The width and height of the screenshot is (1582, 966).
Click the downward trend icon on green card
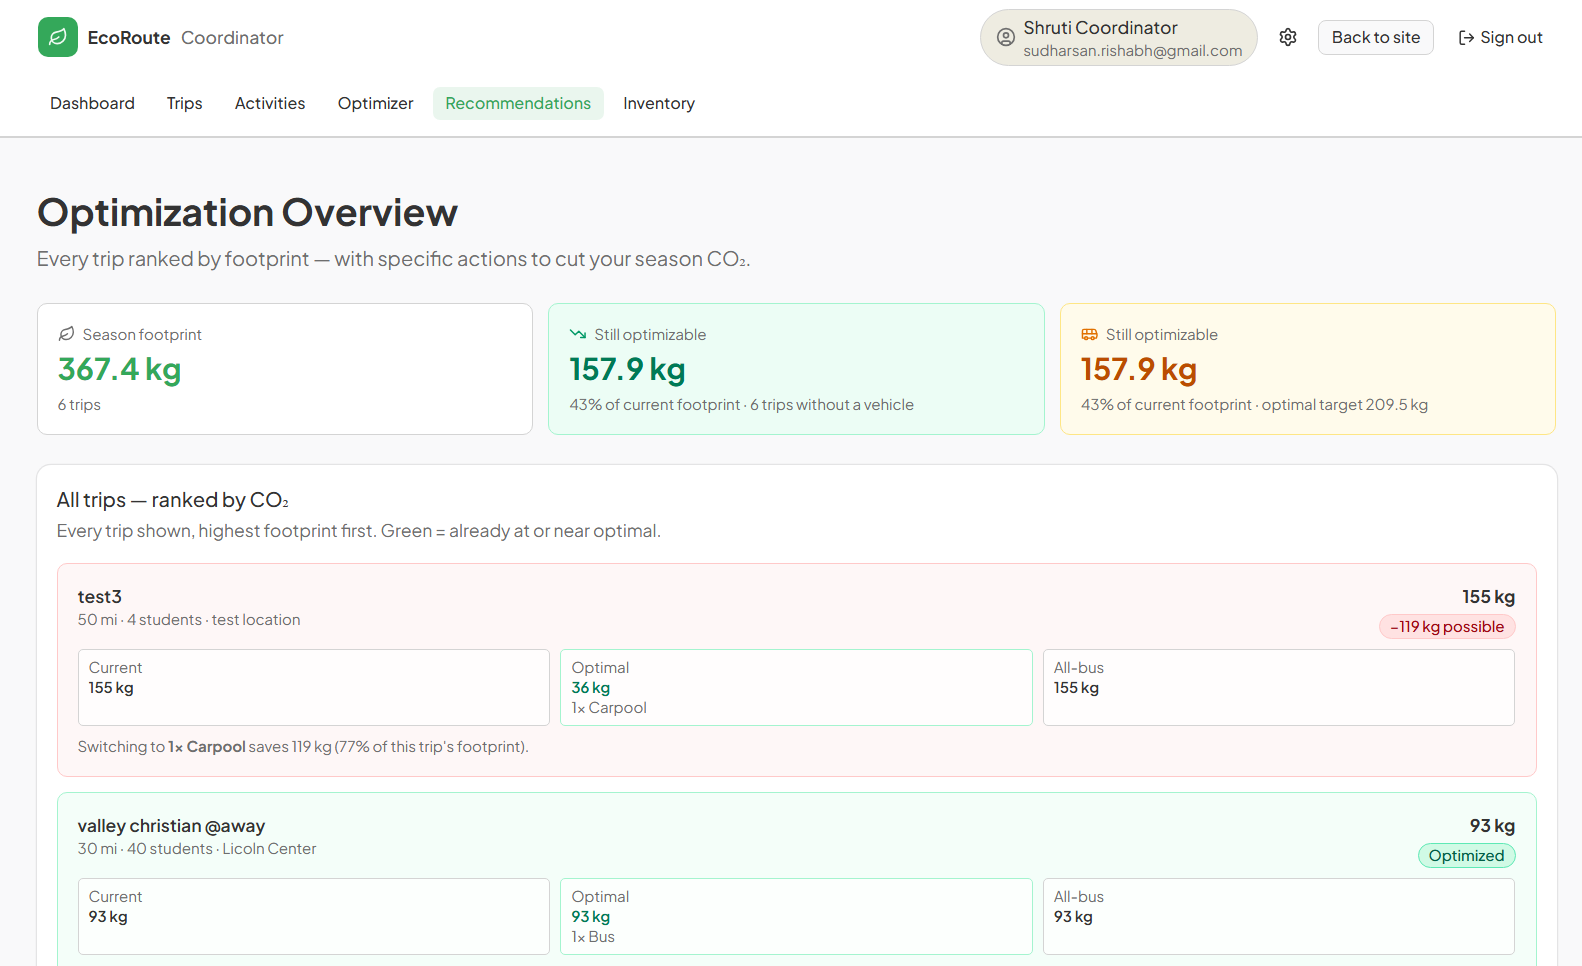click(578, 334)
